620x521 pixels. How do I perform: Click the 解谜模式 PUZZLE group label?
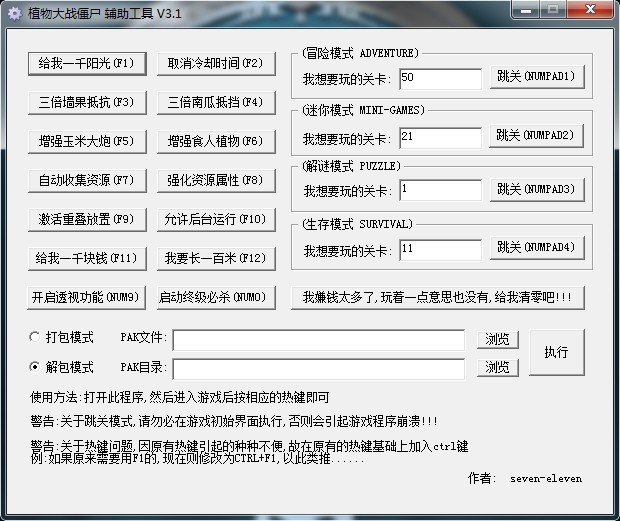[x=351, y=166]
